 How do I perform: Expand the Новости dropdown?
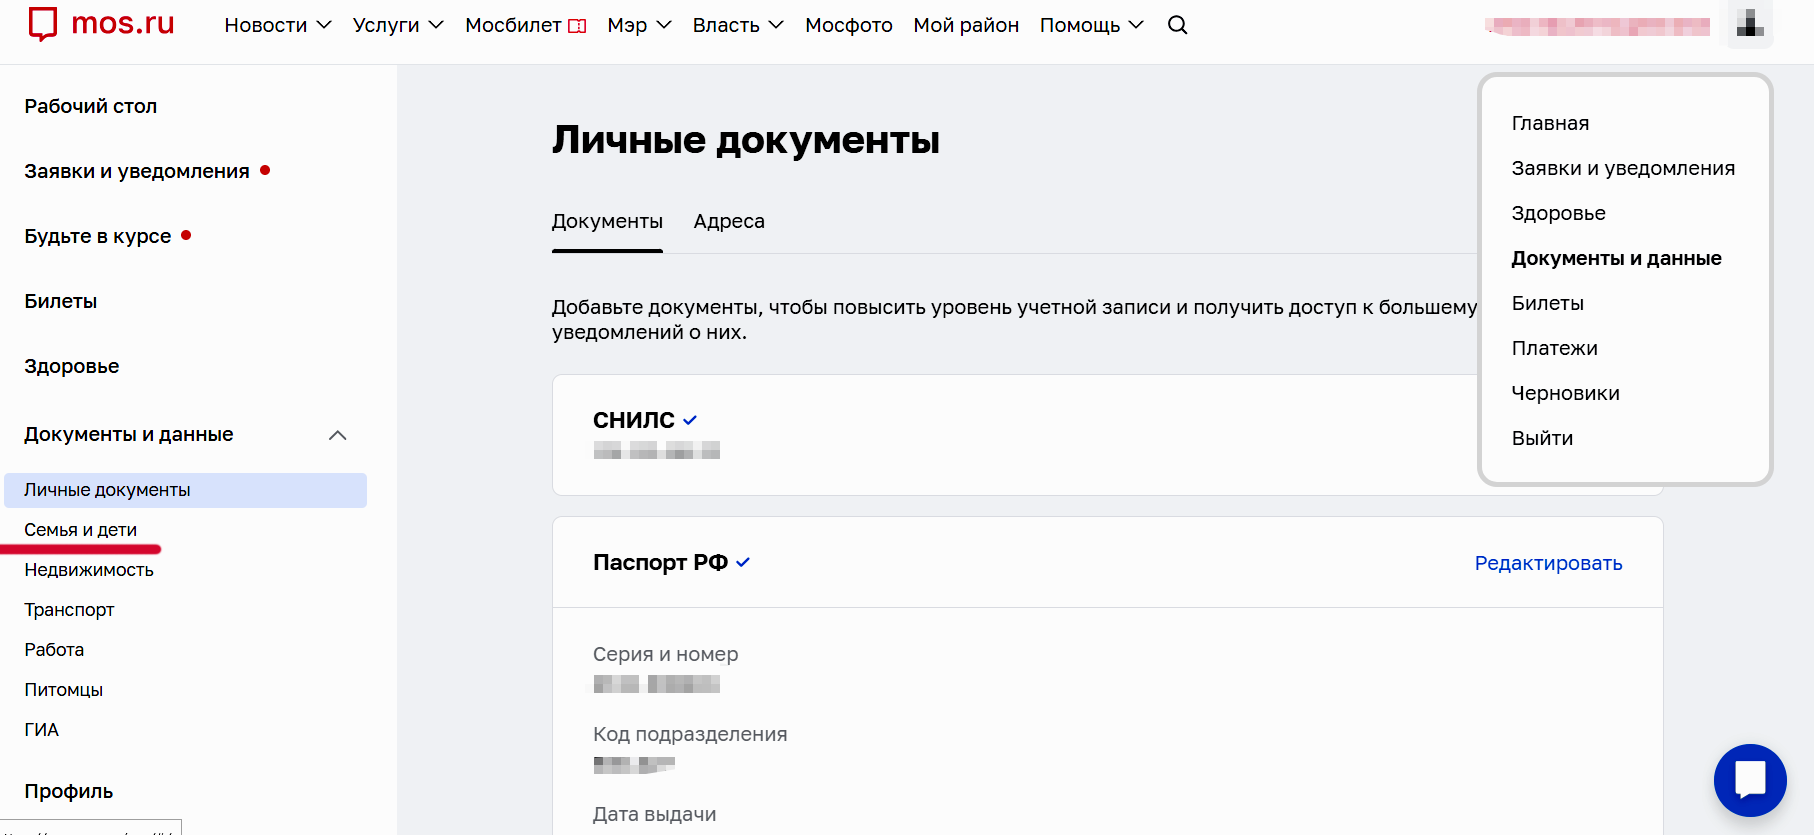coord(277,25)
